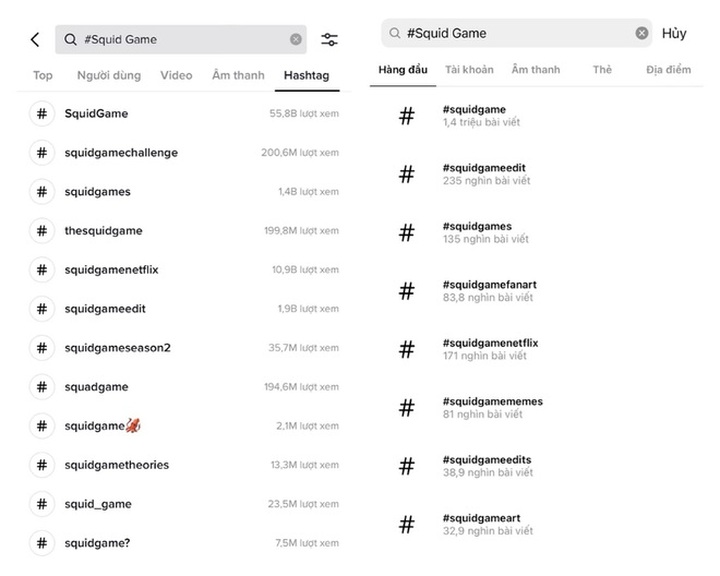Tap the back arrow in left search
This screenshot has height=576, width=720.
click(35, 40)
